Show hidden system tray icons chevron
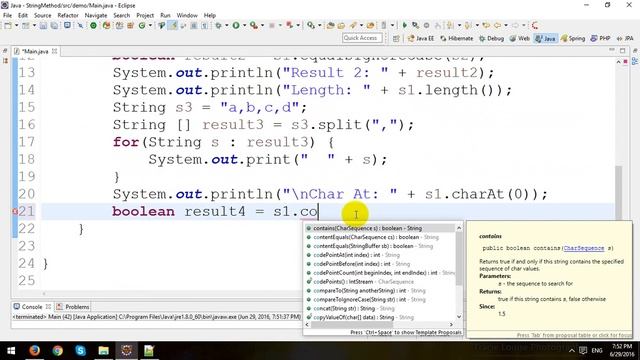640x360 pixels. pyautogui.click(x=571, y=351)
